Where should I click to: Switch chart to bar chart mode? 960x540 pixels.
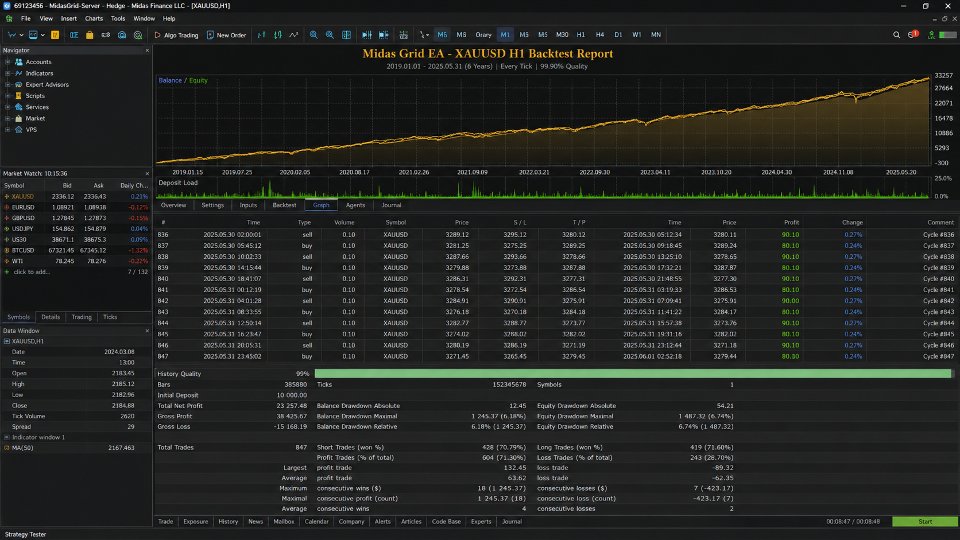tap(261, 35)
